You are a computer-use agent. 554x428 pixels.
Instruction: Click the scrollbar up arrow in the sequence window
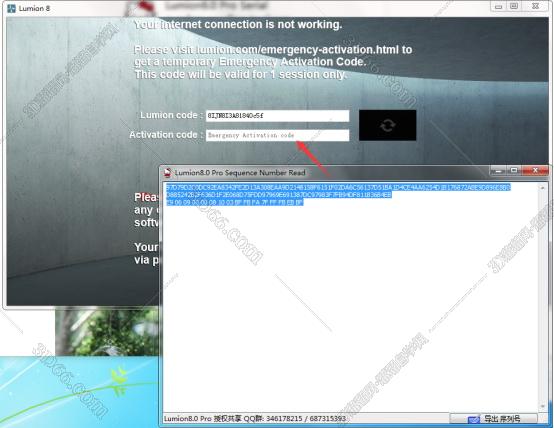pos(542,188)
